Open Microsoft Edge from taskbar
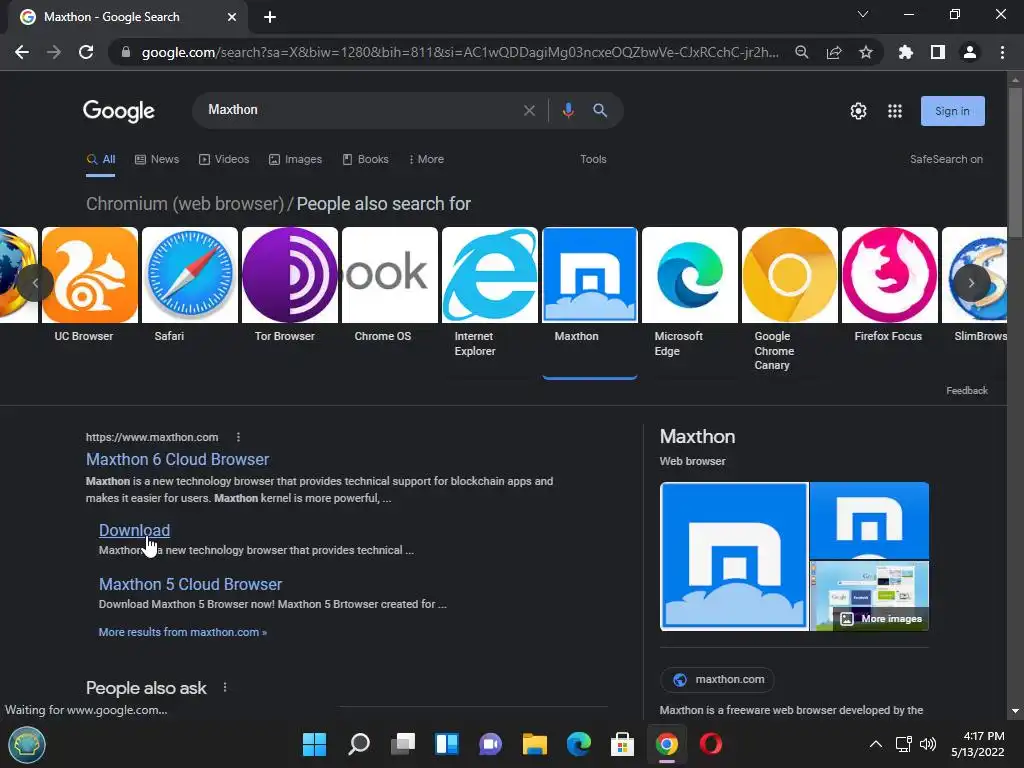Screen dimensions: 1024x768 (579, 744)
